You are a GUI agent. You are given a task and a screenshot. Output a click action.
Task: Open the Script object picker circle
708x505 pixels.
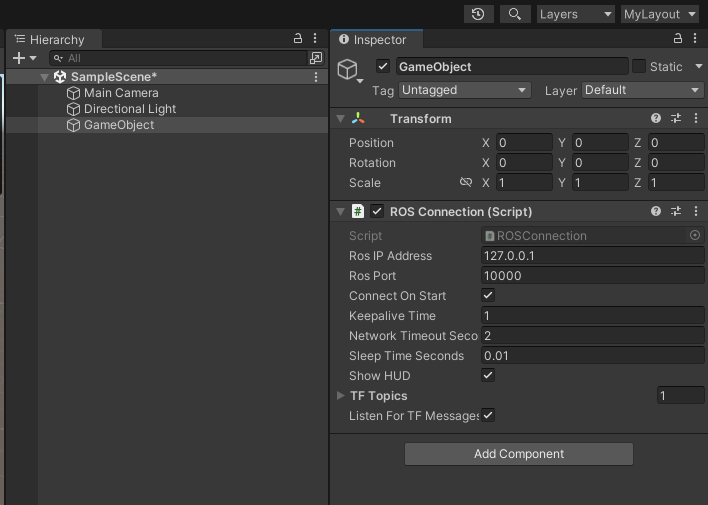[x=695, y=235]
